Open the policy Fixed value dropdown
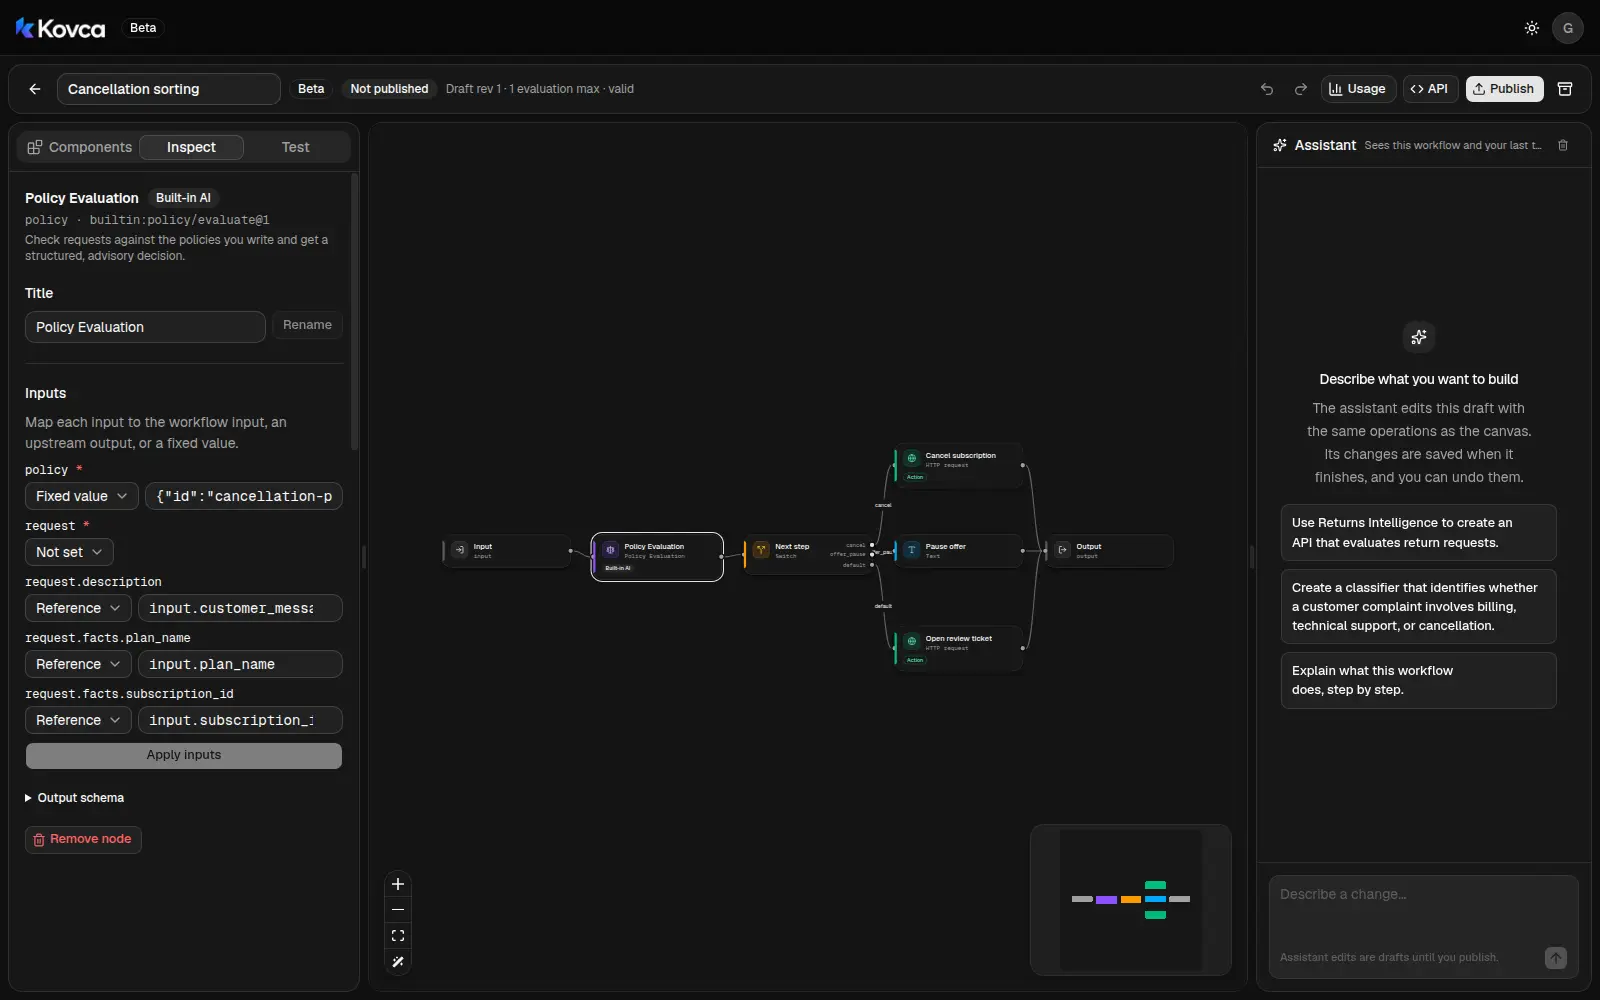Screen dimensions: 1600x1000 [81, 496]
